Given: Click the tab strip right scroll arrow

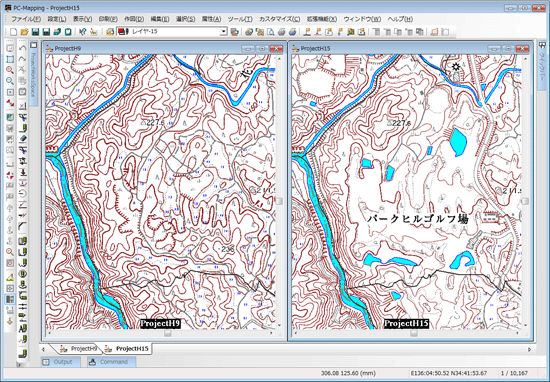Looking at the screenshot, I should pyautogui.click(x=529, y=349).
